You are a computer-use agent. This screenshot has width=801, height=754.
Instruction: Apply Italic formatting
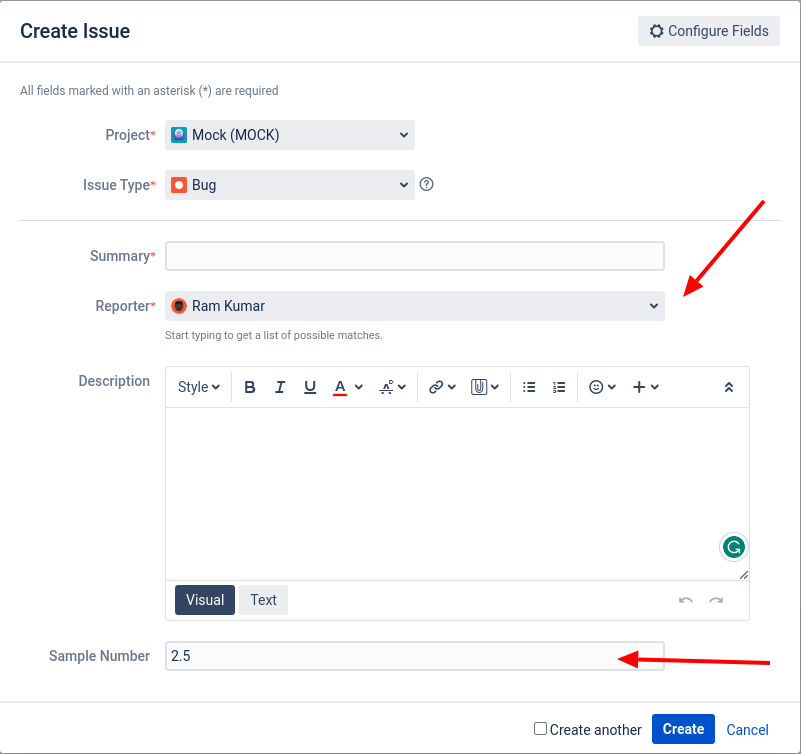pyautogui.click(x=279, y=387)
